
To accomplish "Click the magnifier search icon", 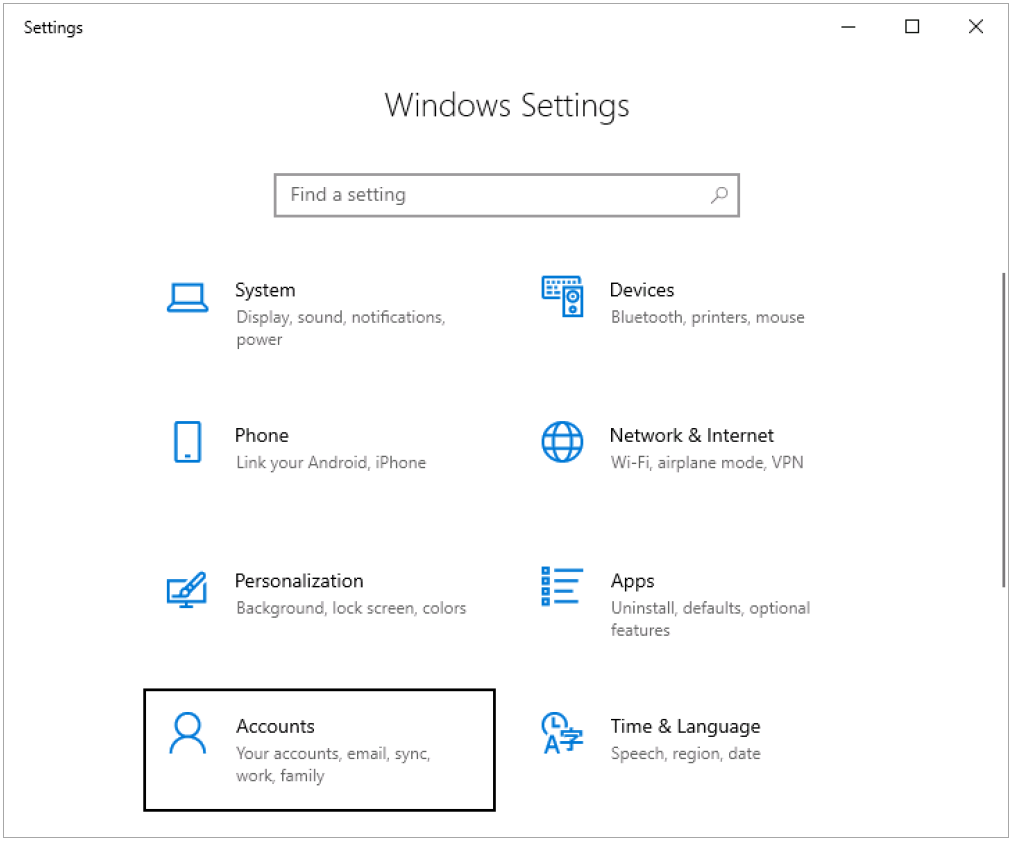I will pos(719,195).
